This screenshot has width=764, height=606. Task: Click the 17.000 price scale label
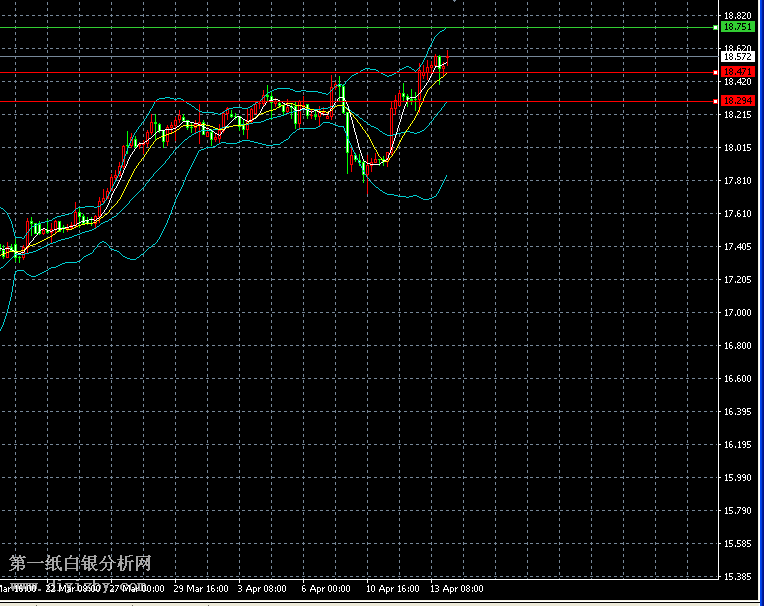[x=738, y=312]
